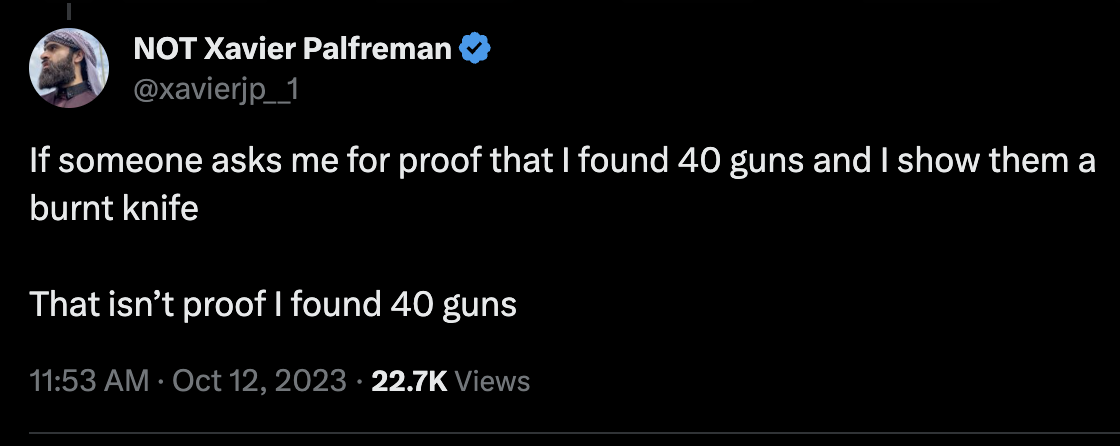The width and height of the screenshot is (1120, 446).
Task: Click the Views label
Action: pyautogui.click(x=492, y=381)
